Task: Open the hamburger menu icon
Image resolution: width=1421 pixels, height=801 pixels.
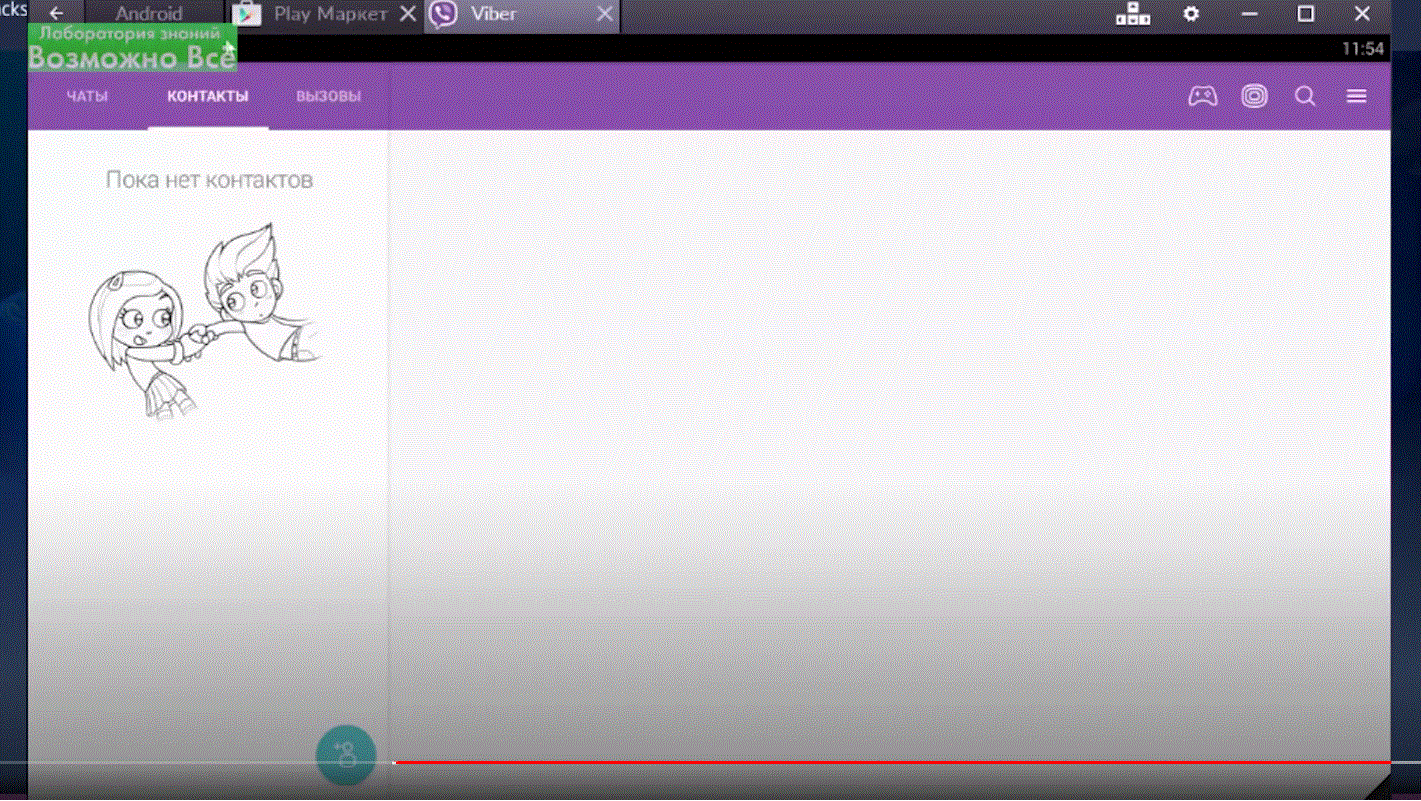Action: click(1356, 96)
